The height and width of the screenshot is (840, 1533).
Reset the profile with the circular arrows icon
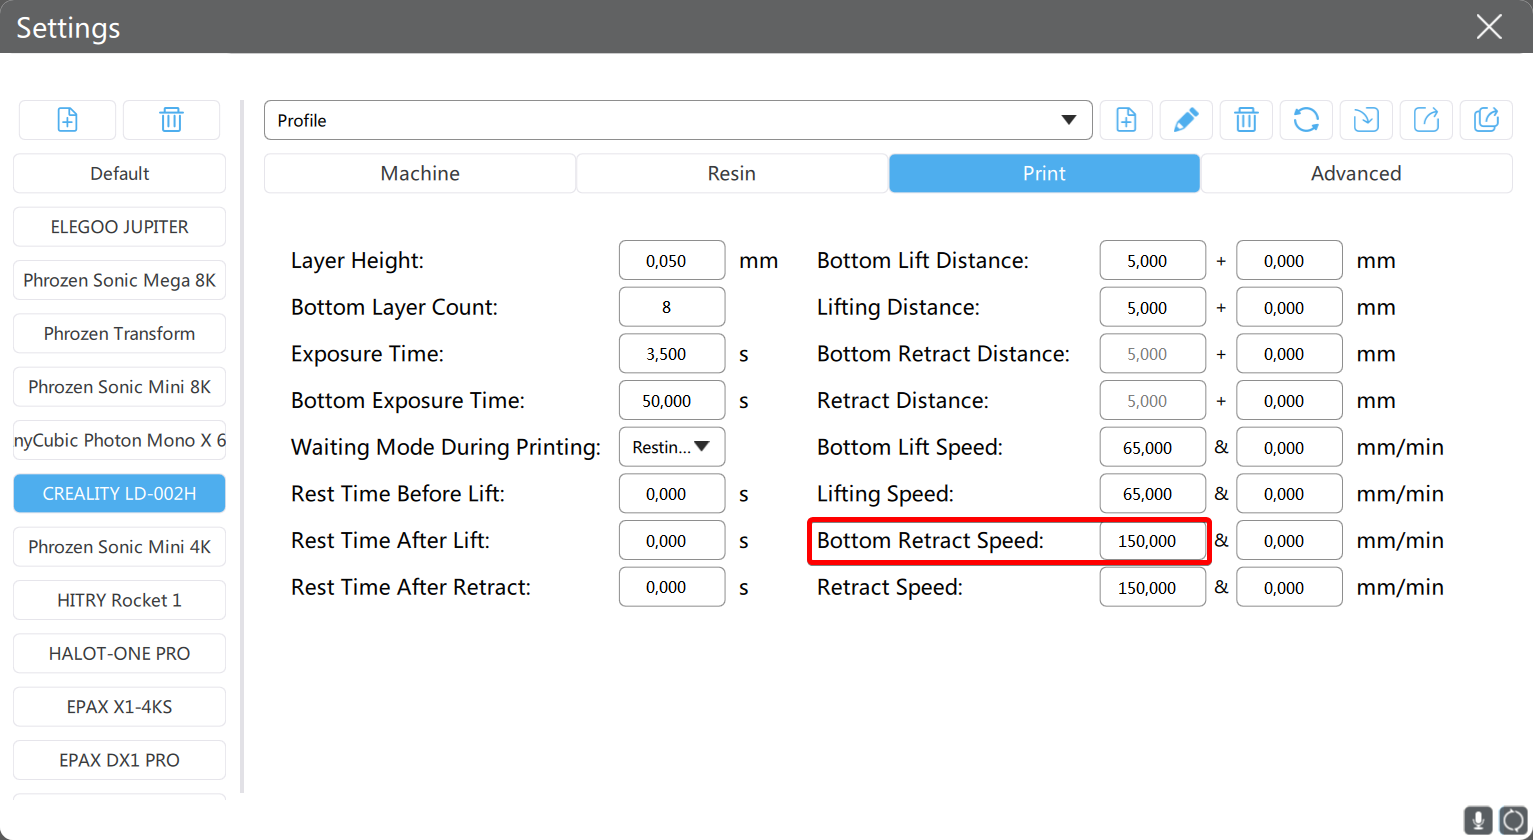click(x=1306, y=120)
